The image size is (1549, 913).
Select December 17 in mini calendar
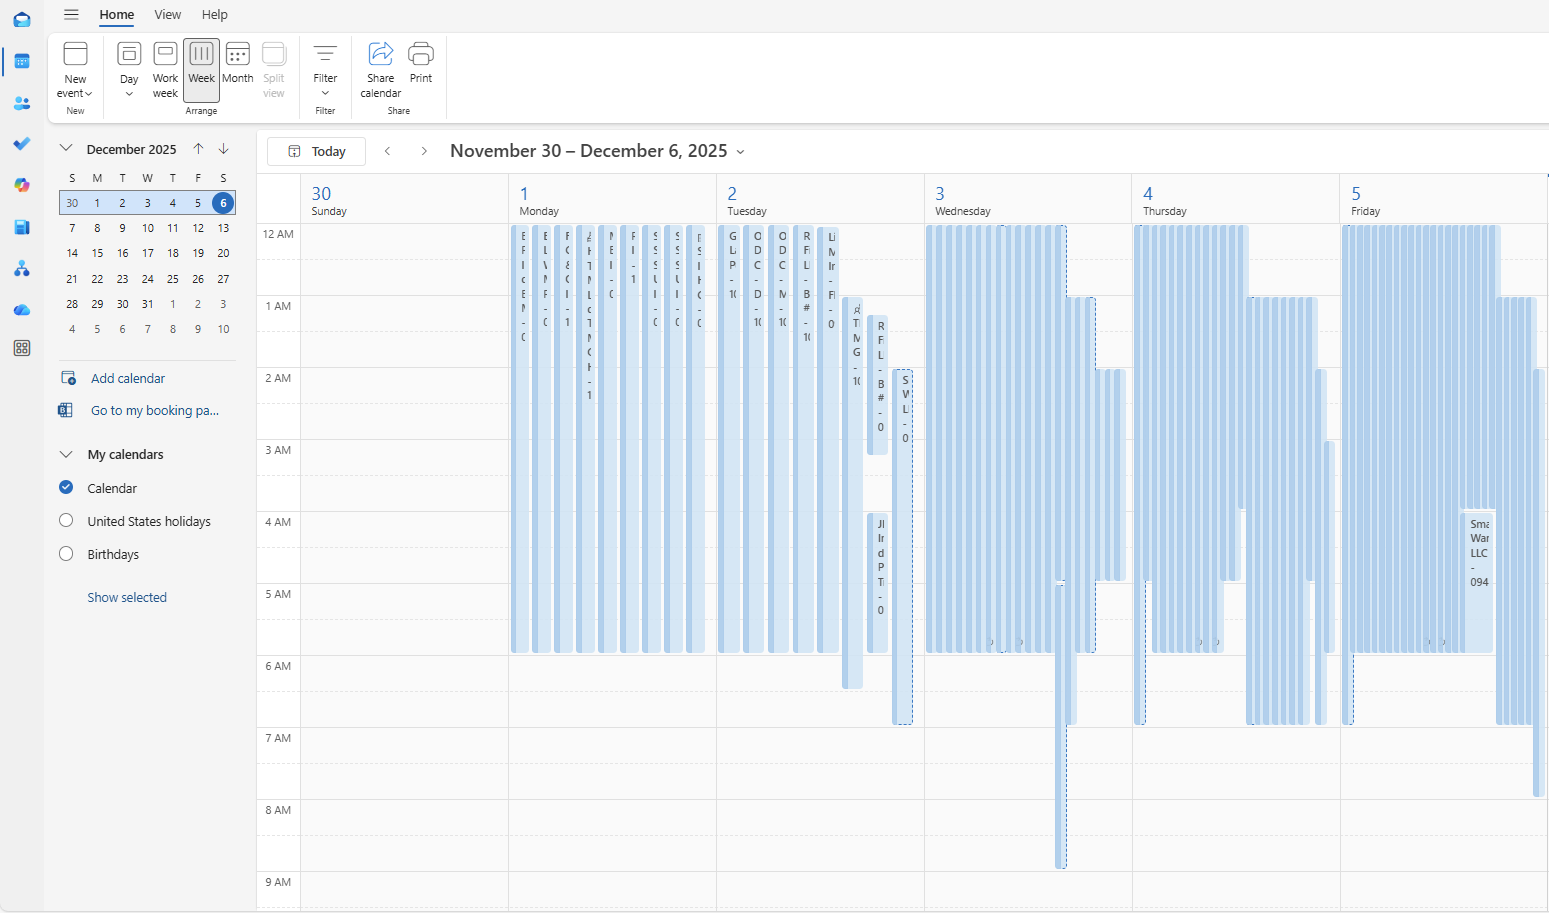147,253
